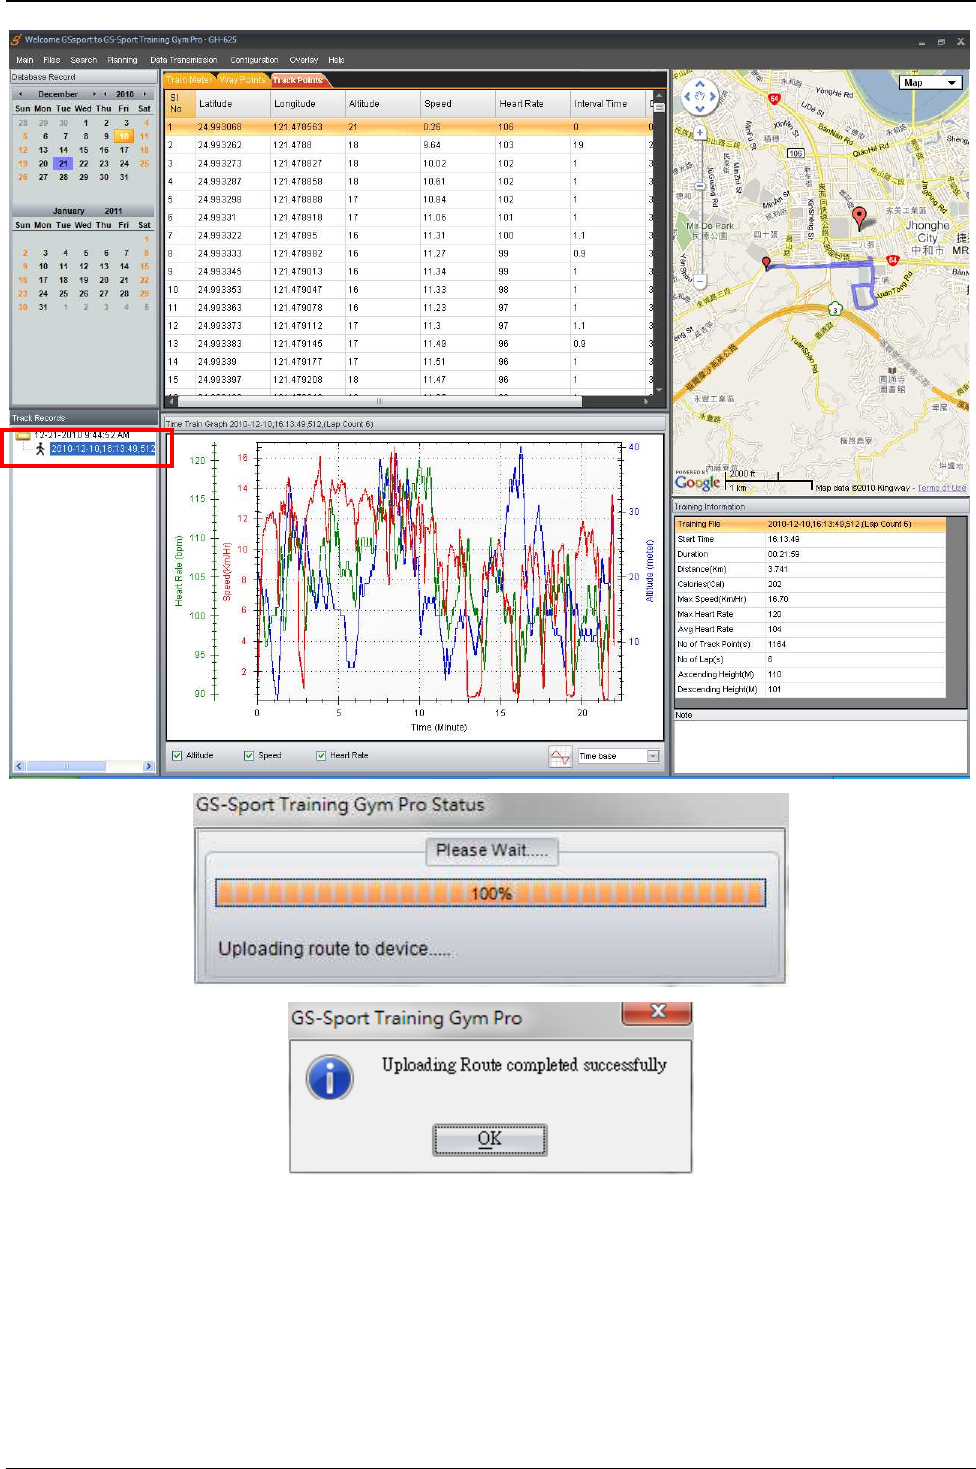Select track record 2010-12-10,16:13:49,512
The image size is (976, 1469).
(103, 449)
